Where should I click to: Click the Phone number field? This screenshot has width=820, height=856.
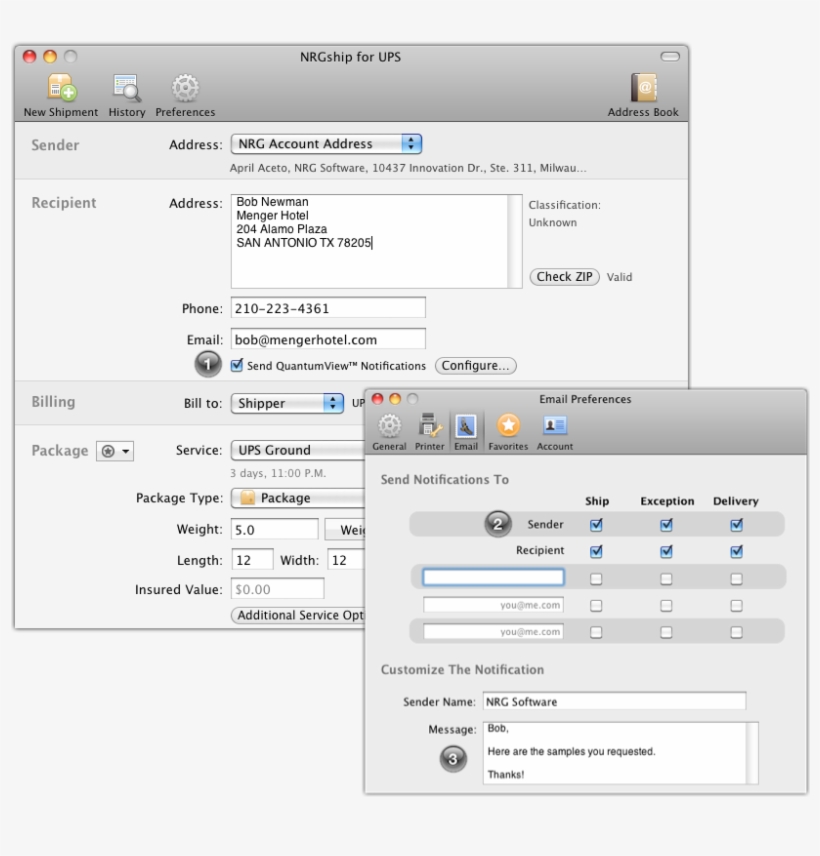[x=328, y=308]
